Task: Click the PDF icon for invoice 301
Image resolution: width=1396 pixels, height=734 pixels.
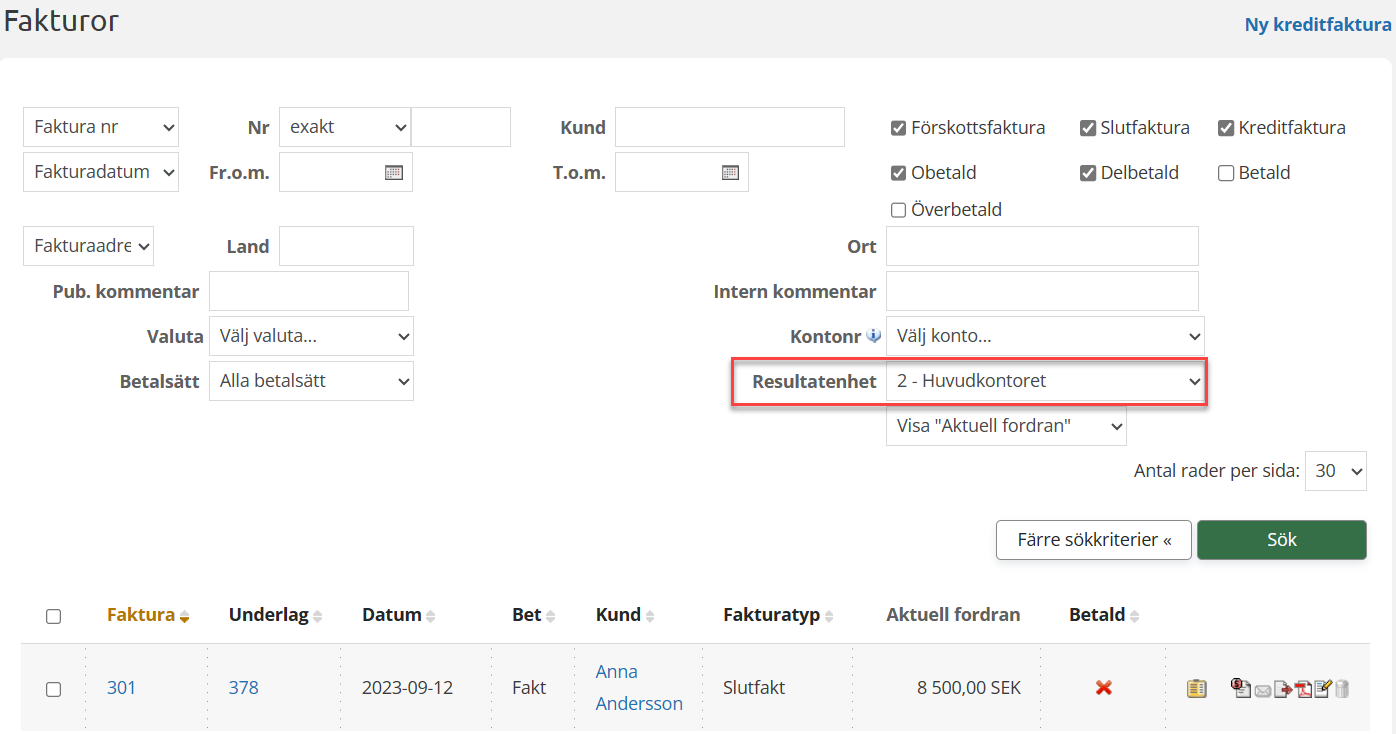Action: (1303, 688)
